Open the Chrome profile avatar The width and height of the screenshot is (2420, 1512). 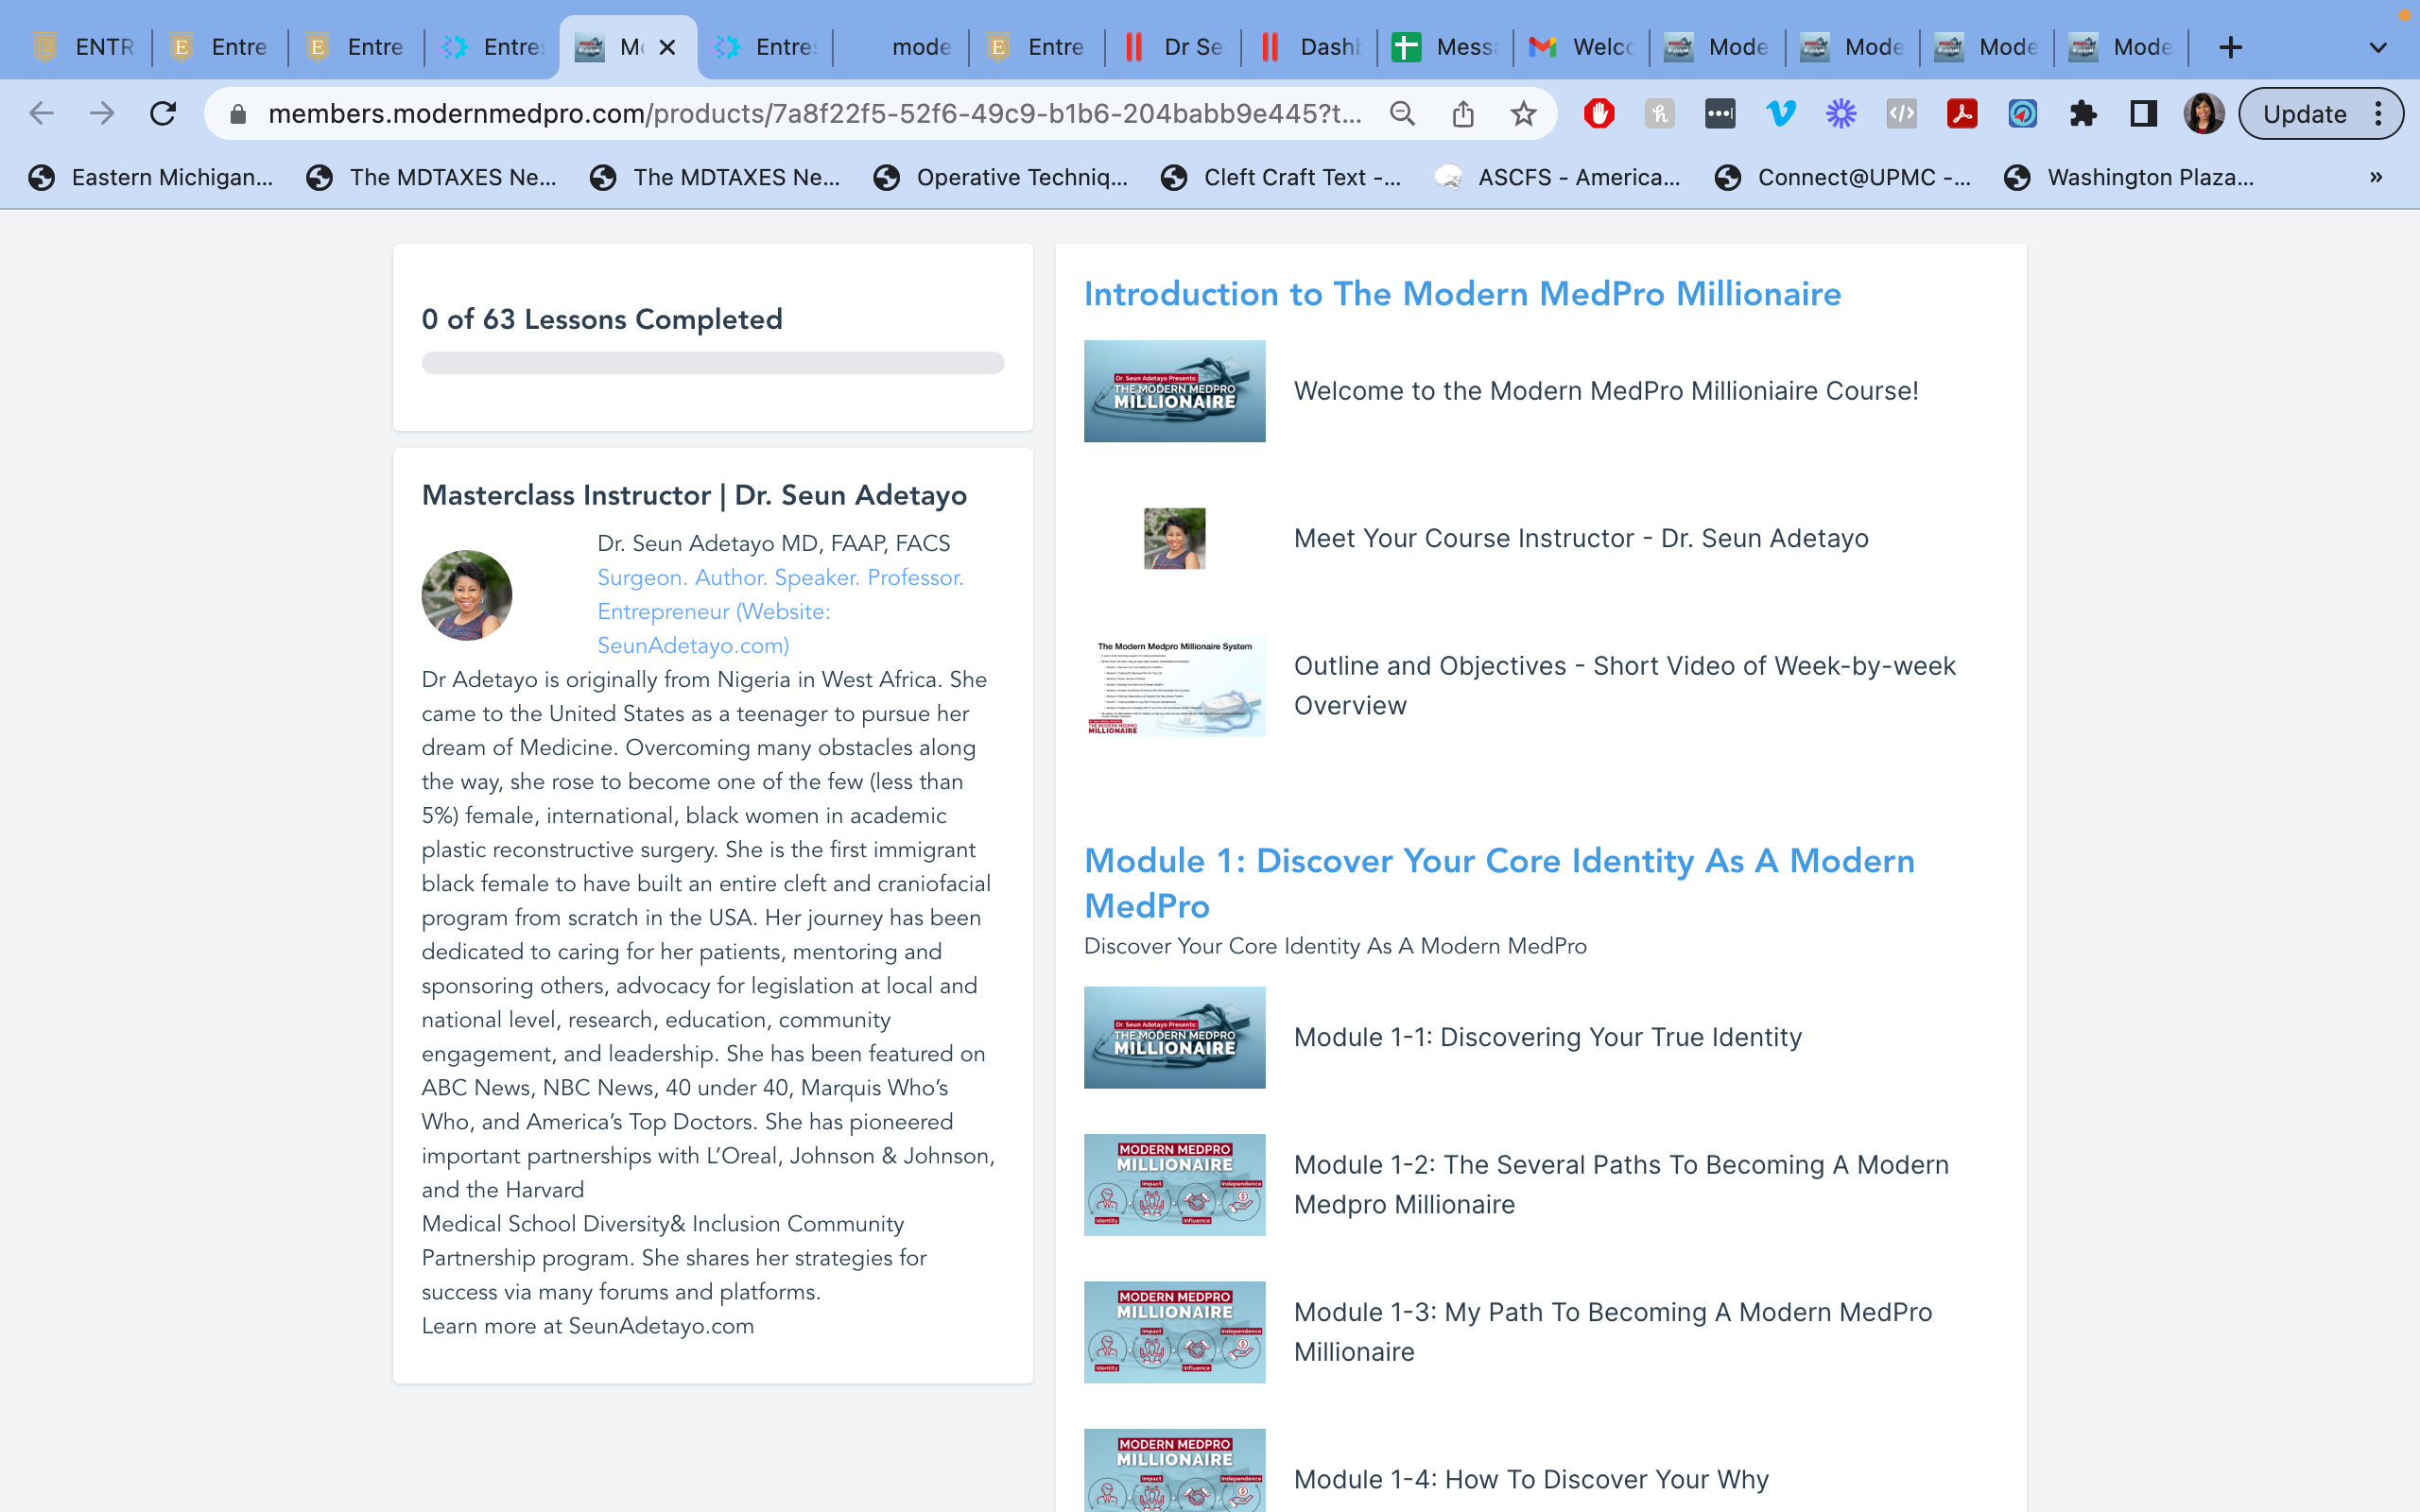[2204, 114]
